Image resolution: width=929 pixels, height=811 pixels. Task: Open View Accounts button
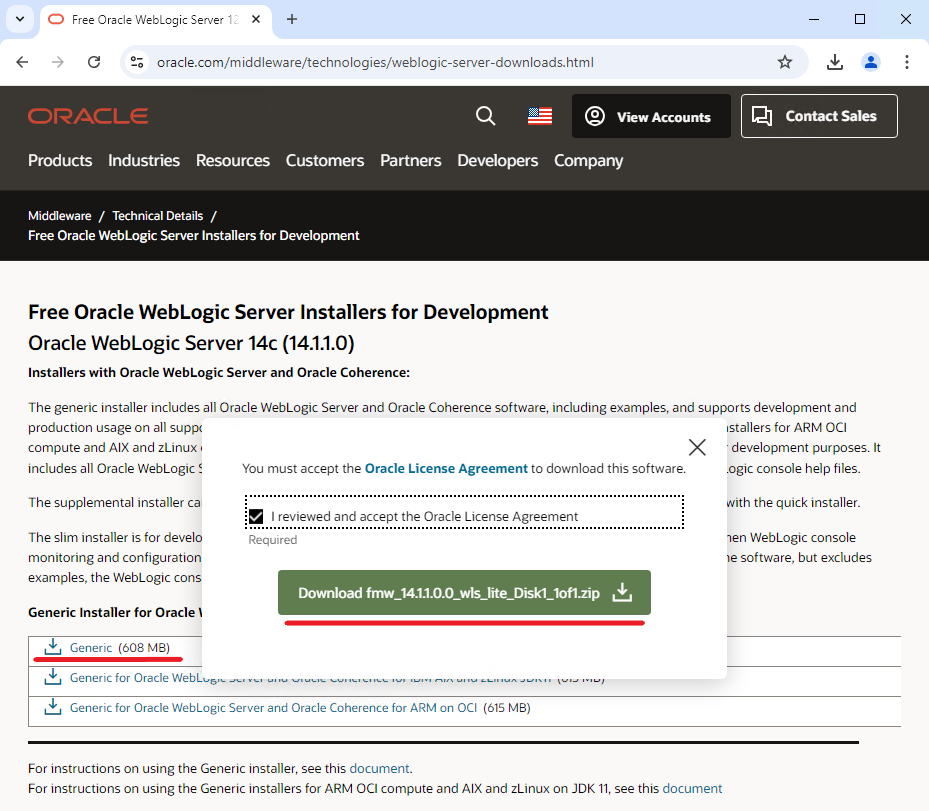651,116
